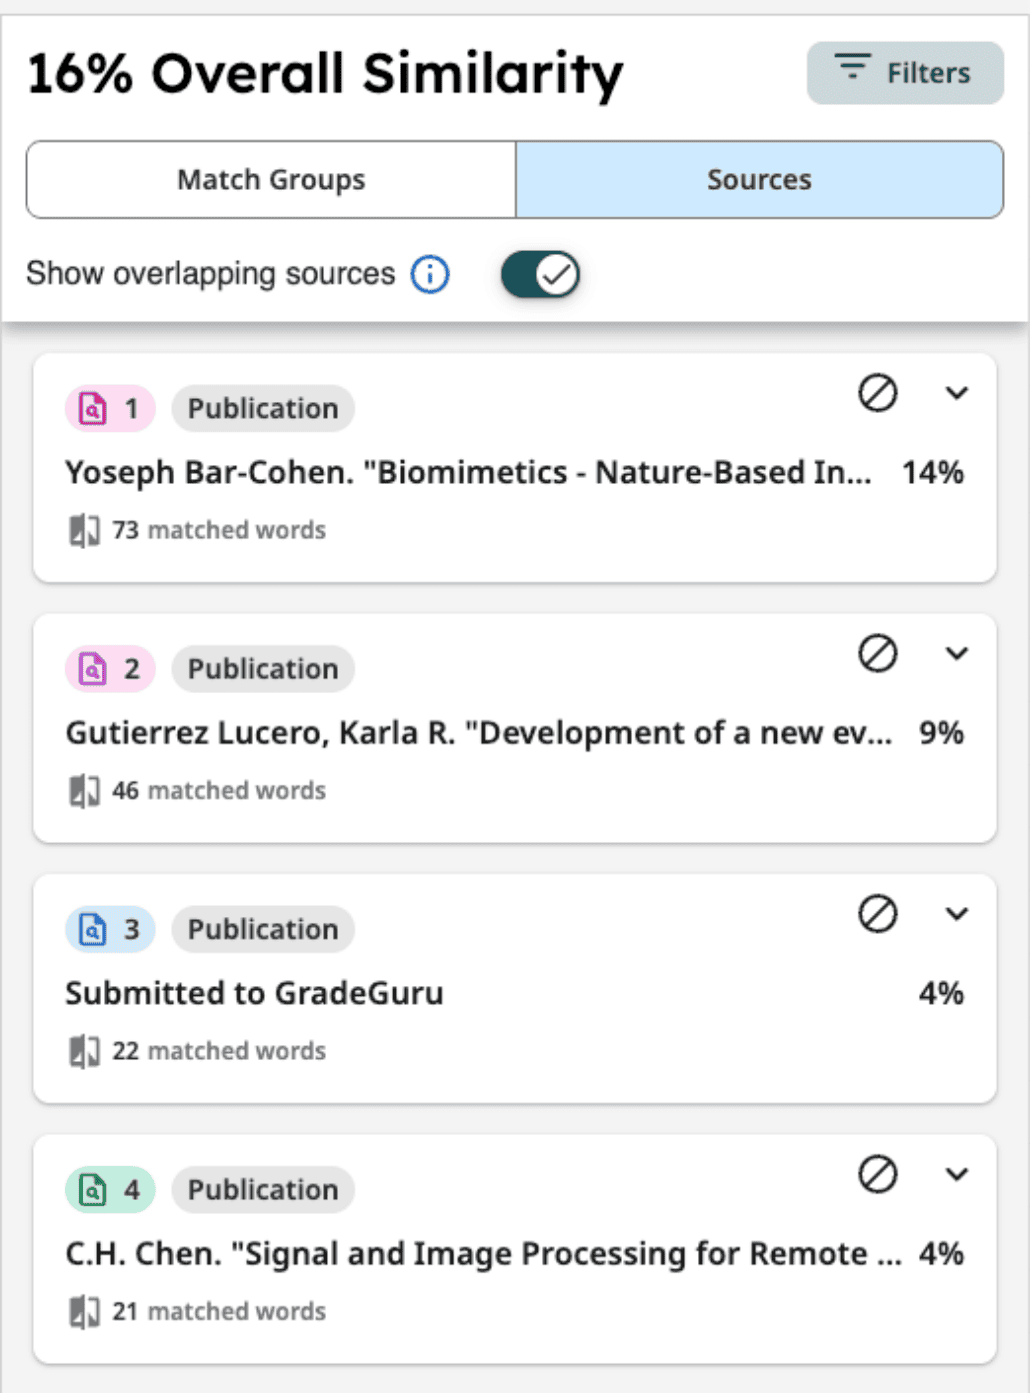Open the Yoseph Bar-Cohen Biomimetics source title
1036x1398 pixels.
tap(469, 474)
